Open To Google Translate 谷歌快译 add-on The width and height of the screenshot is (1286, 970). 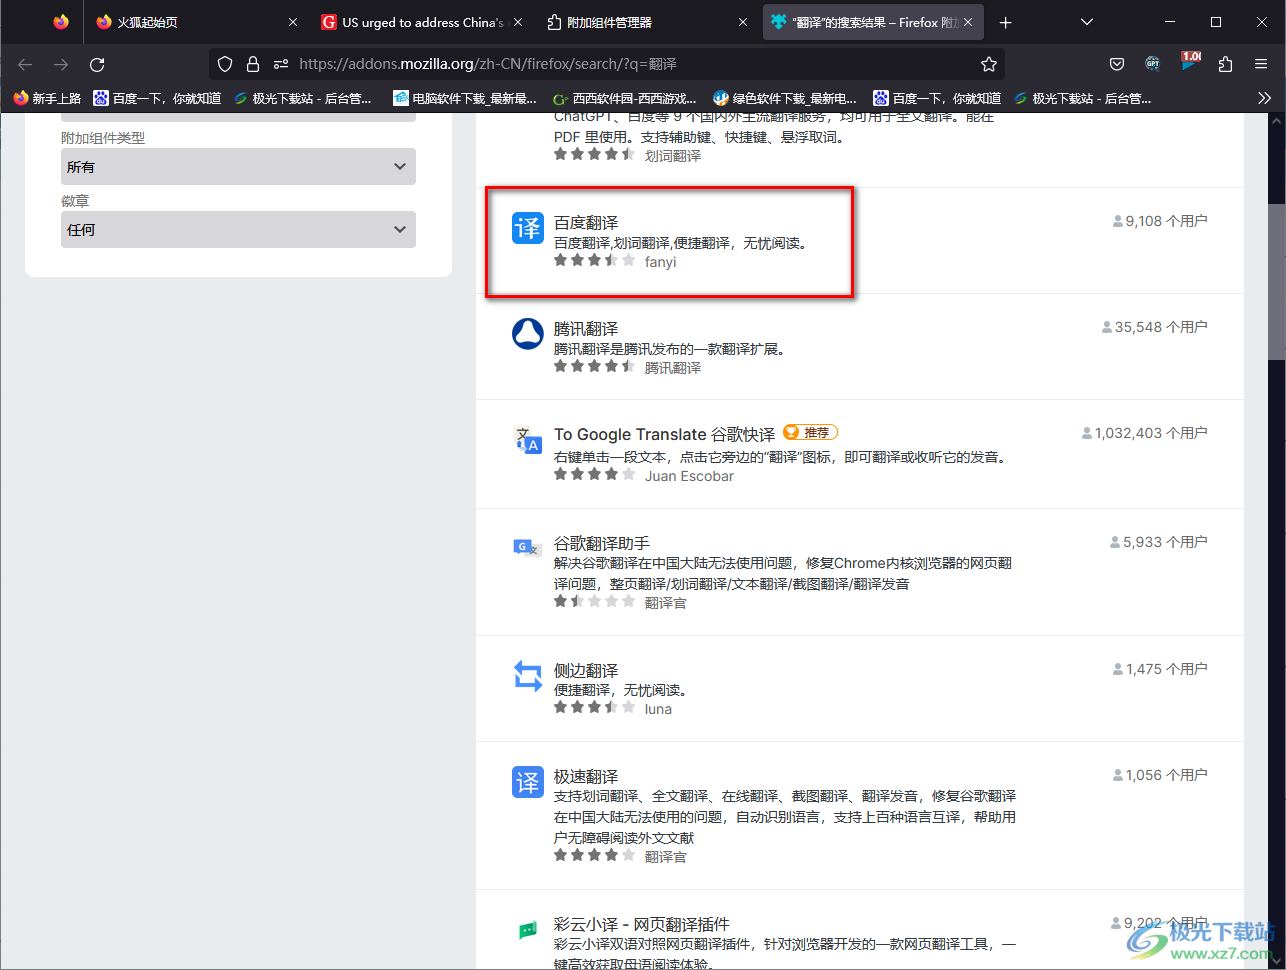coord(665,434)
